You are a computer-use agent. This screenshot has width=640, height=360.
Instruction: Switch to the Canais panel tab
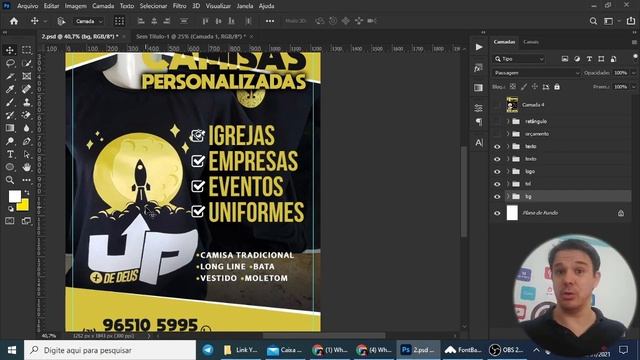[x=531, y=42]
